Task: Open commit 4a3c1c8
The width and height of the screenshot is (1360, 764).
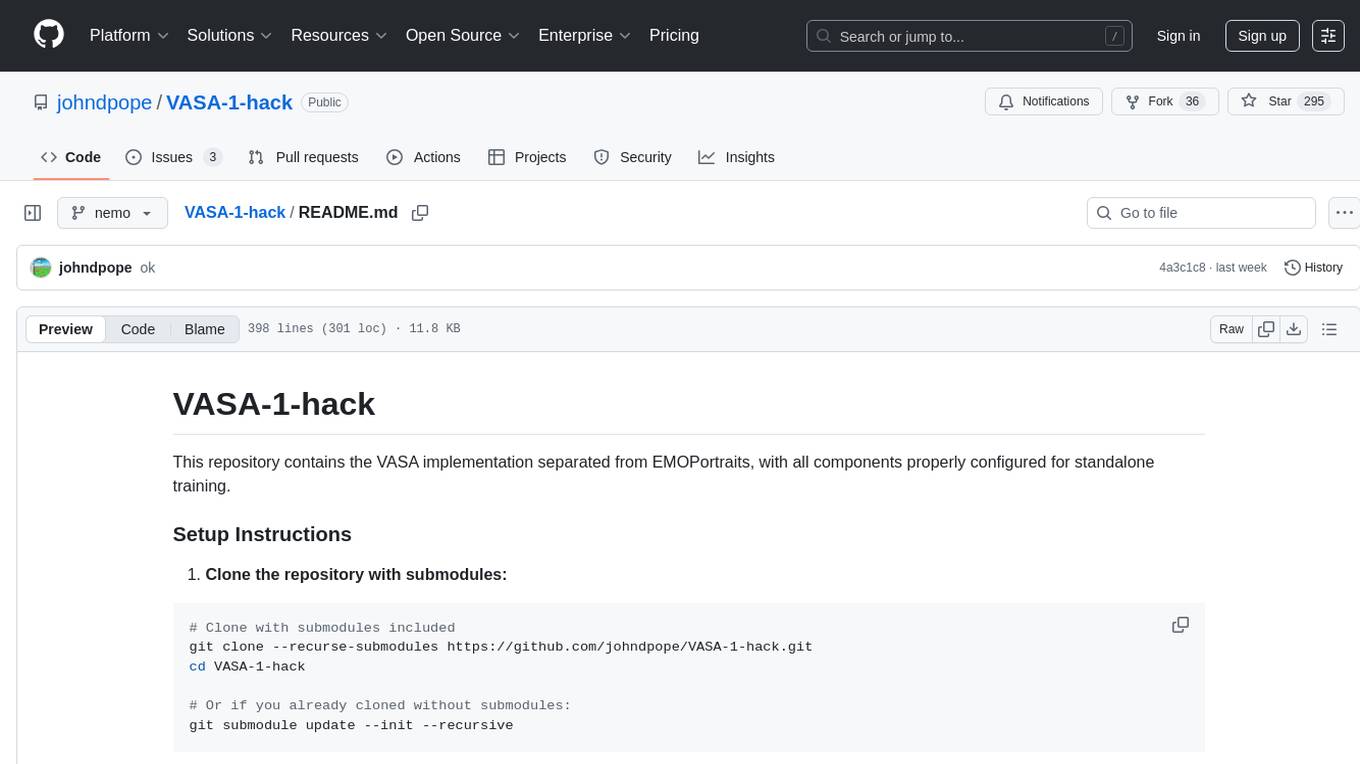Action: [1182, 268]
